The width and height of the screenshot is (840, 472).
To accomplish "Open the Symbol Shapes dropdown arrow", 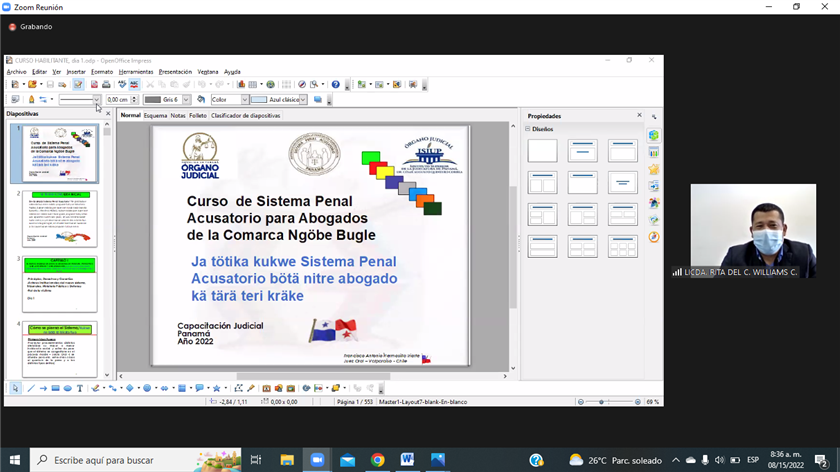I will [x=155, y=388].
